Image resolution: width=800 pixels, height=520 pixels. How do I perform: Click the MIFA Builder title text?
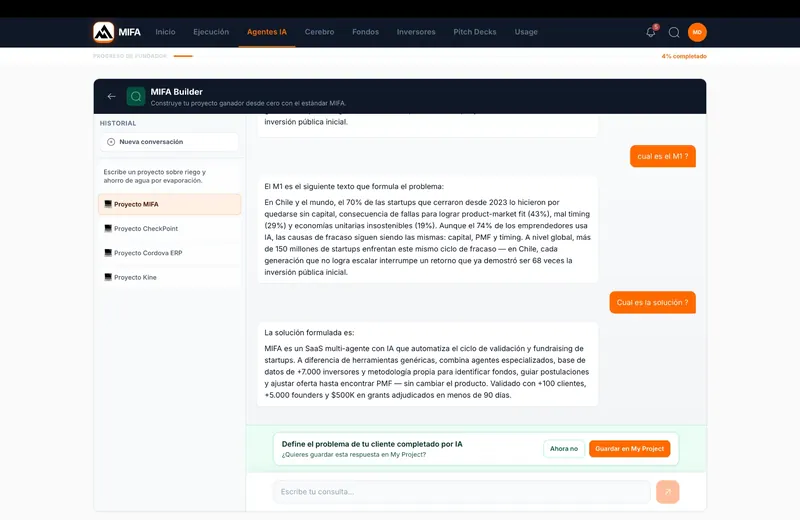pyautogui.click(x=177, y=92)
